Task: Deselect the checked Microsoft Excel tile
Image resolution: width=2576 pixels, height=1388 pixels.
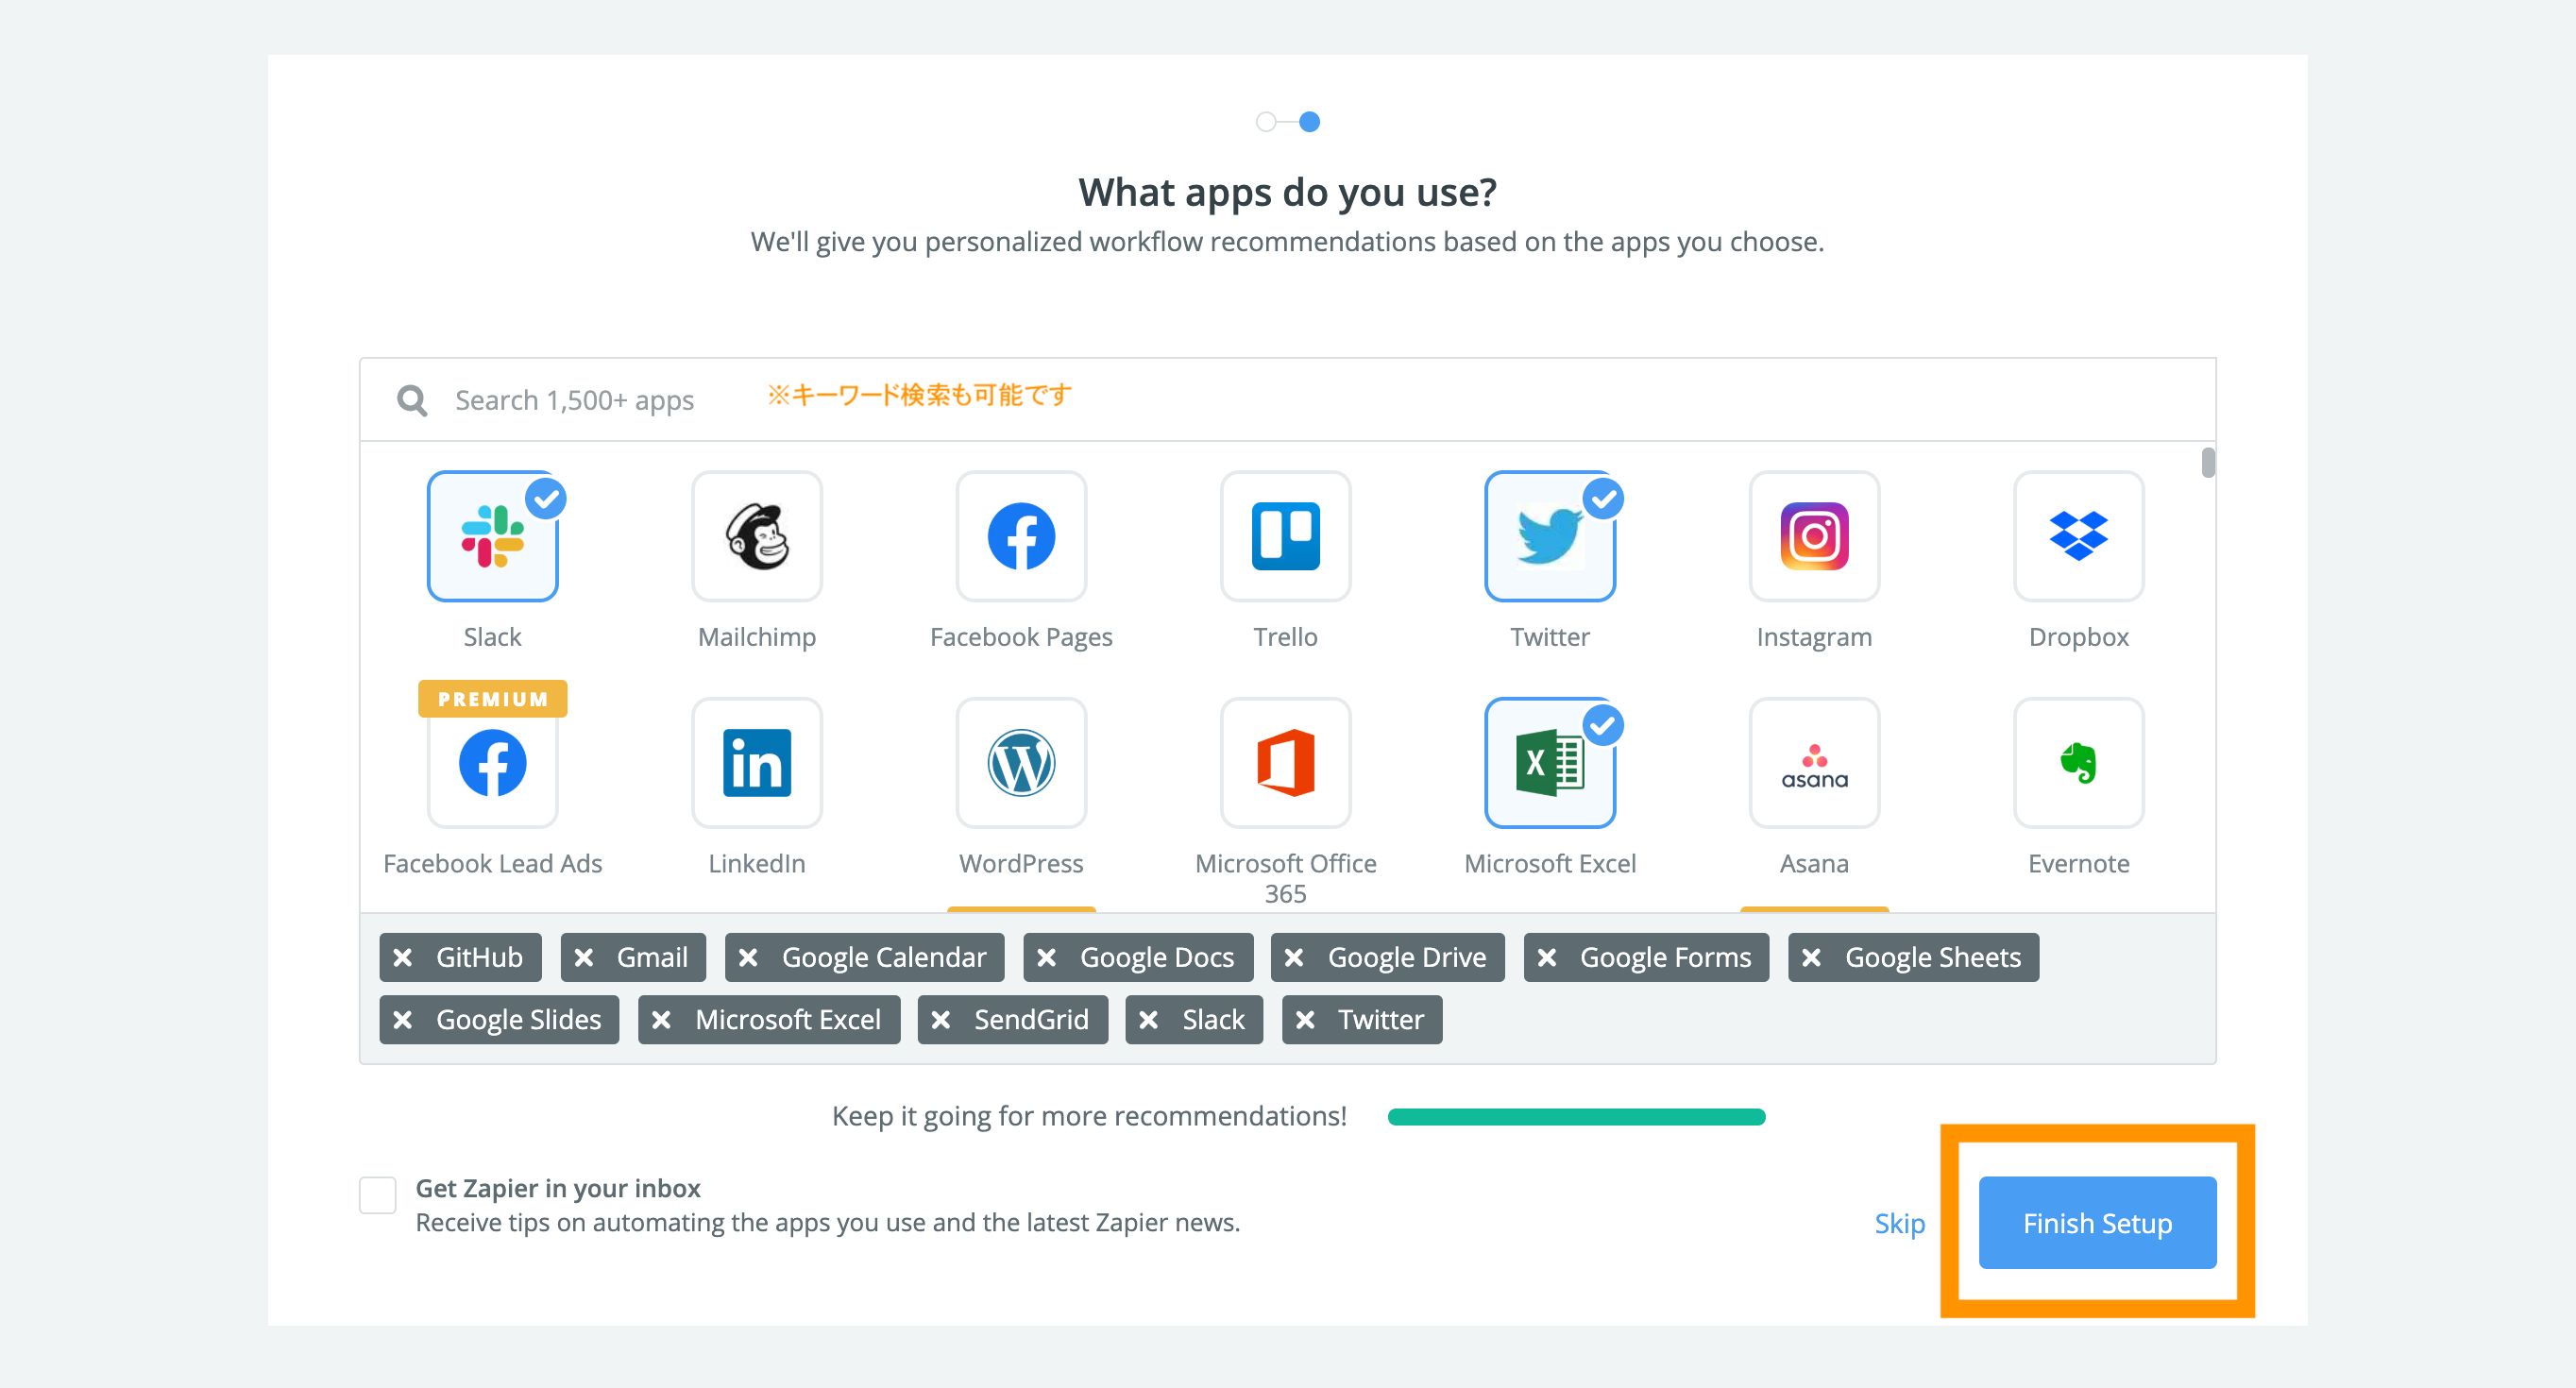Action: pos(1549,763)
